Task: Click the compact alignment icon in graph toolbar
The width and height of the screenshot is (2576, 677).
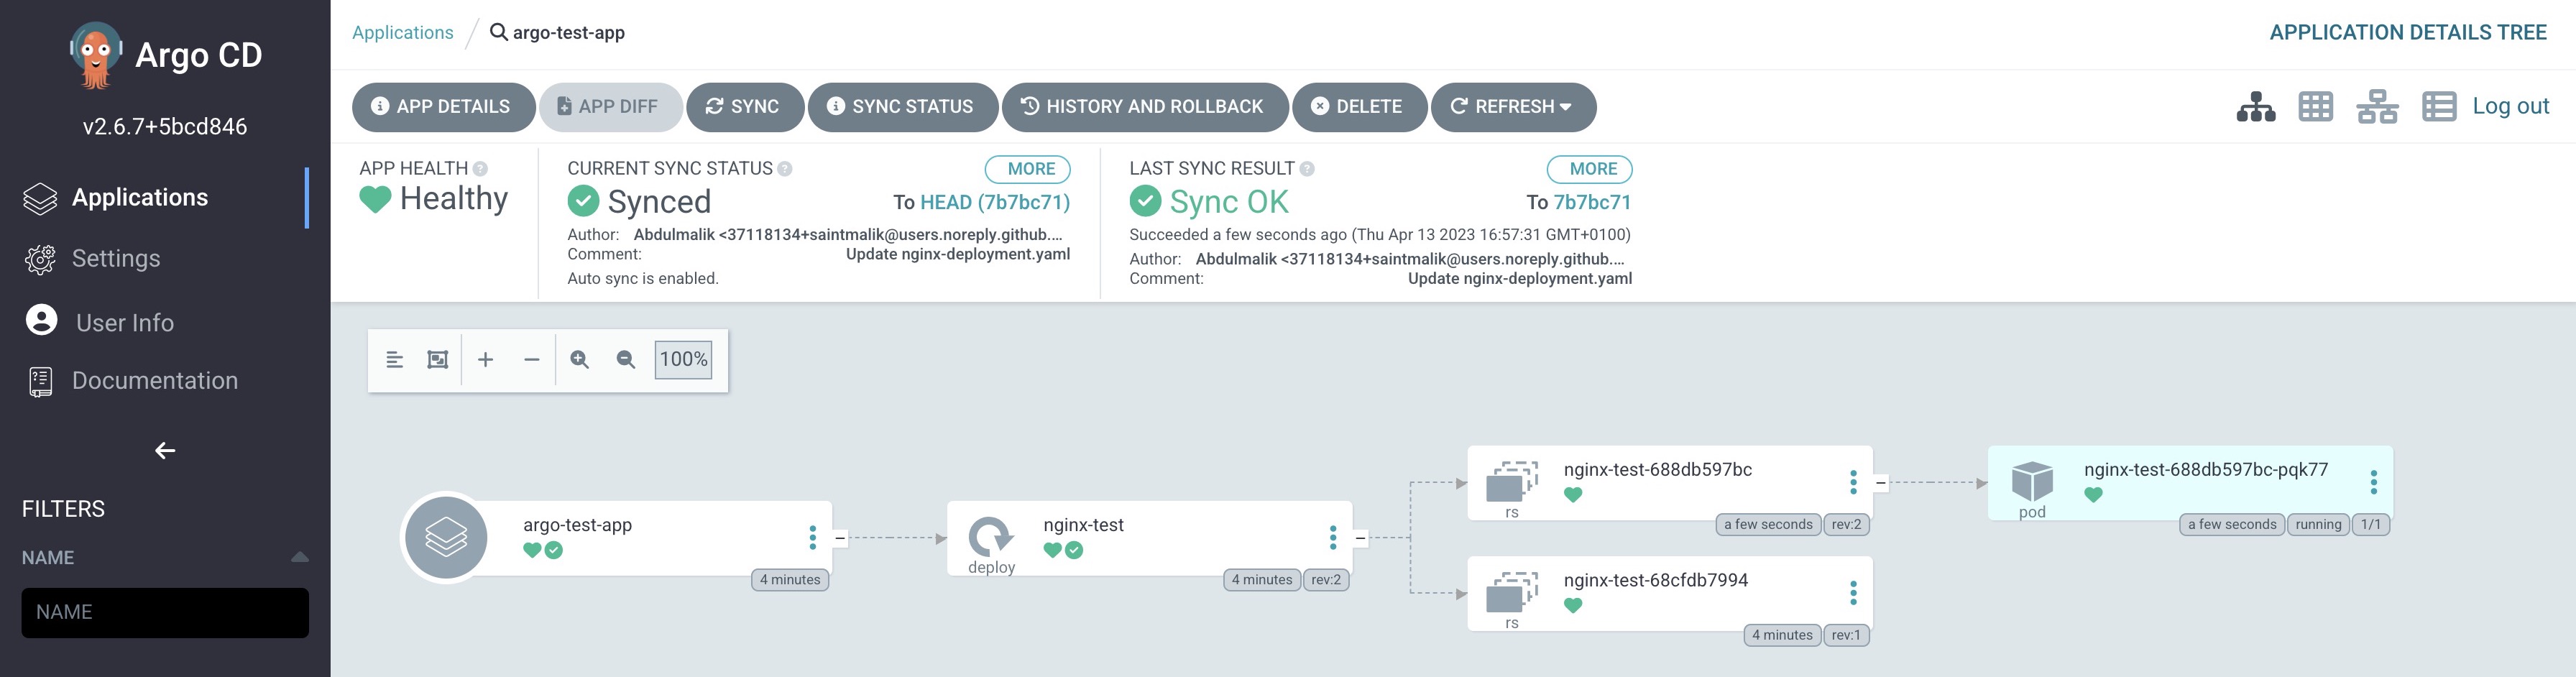Action: [394, 360]
